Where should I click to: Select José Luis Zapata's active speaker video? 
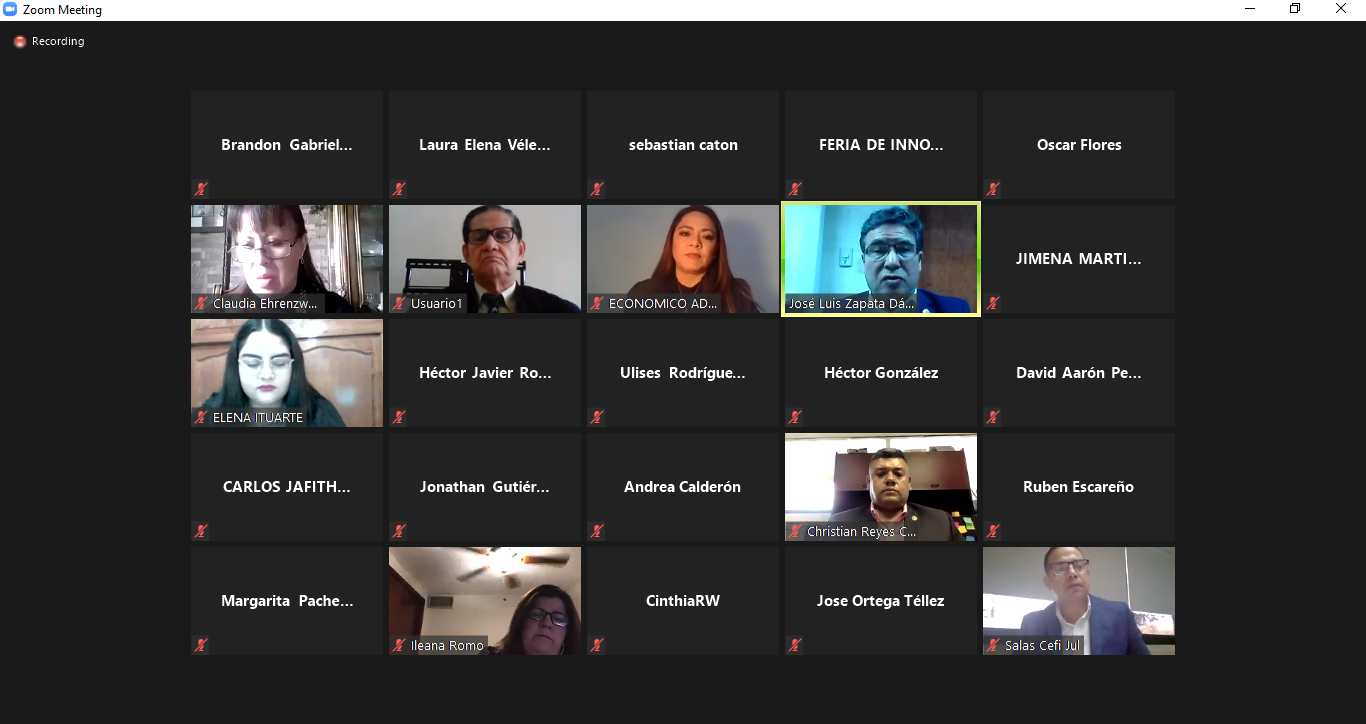coord(881,259)
